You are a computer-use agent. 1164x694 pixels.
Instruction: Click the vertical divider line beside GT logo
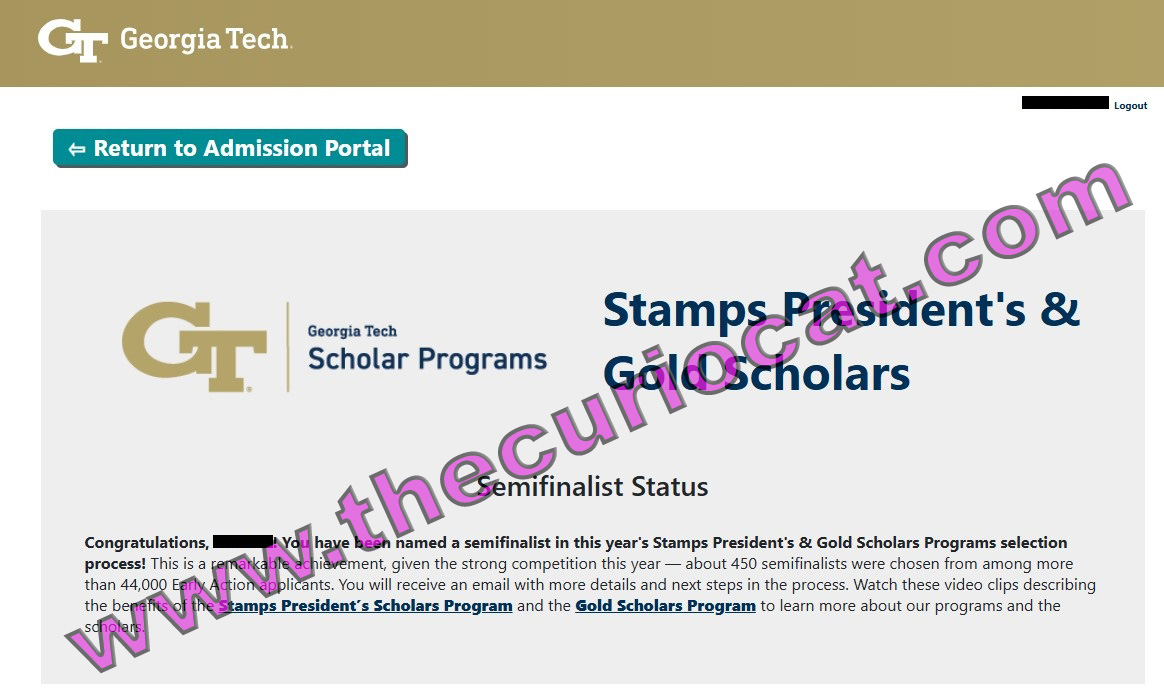coord(288,347)
